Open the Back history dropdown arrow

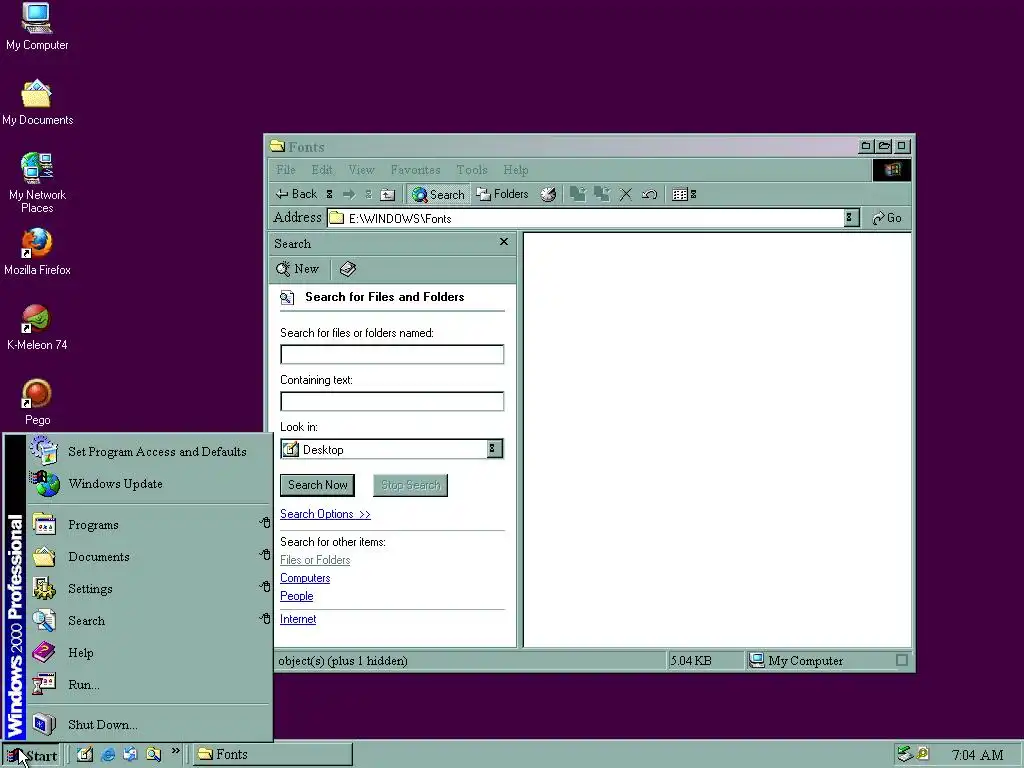(330, 194)
